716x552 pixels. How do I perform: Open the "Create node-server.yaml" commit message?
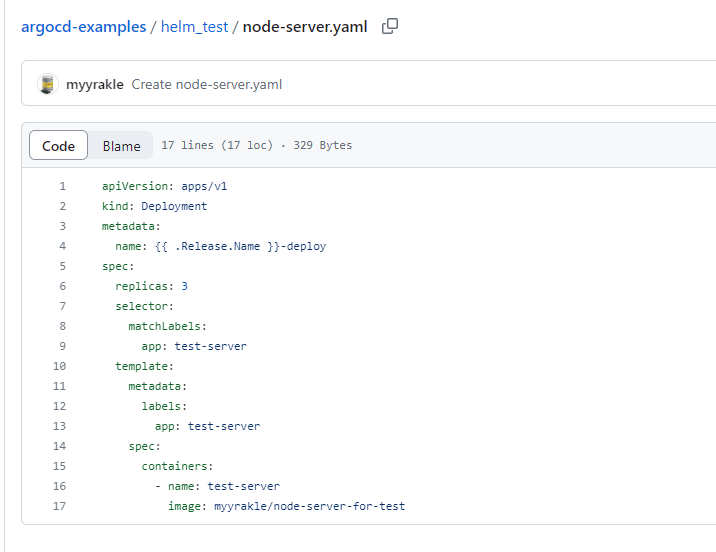pos(207,84)
